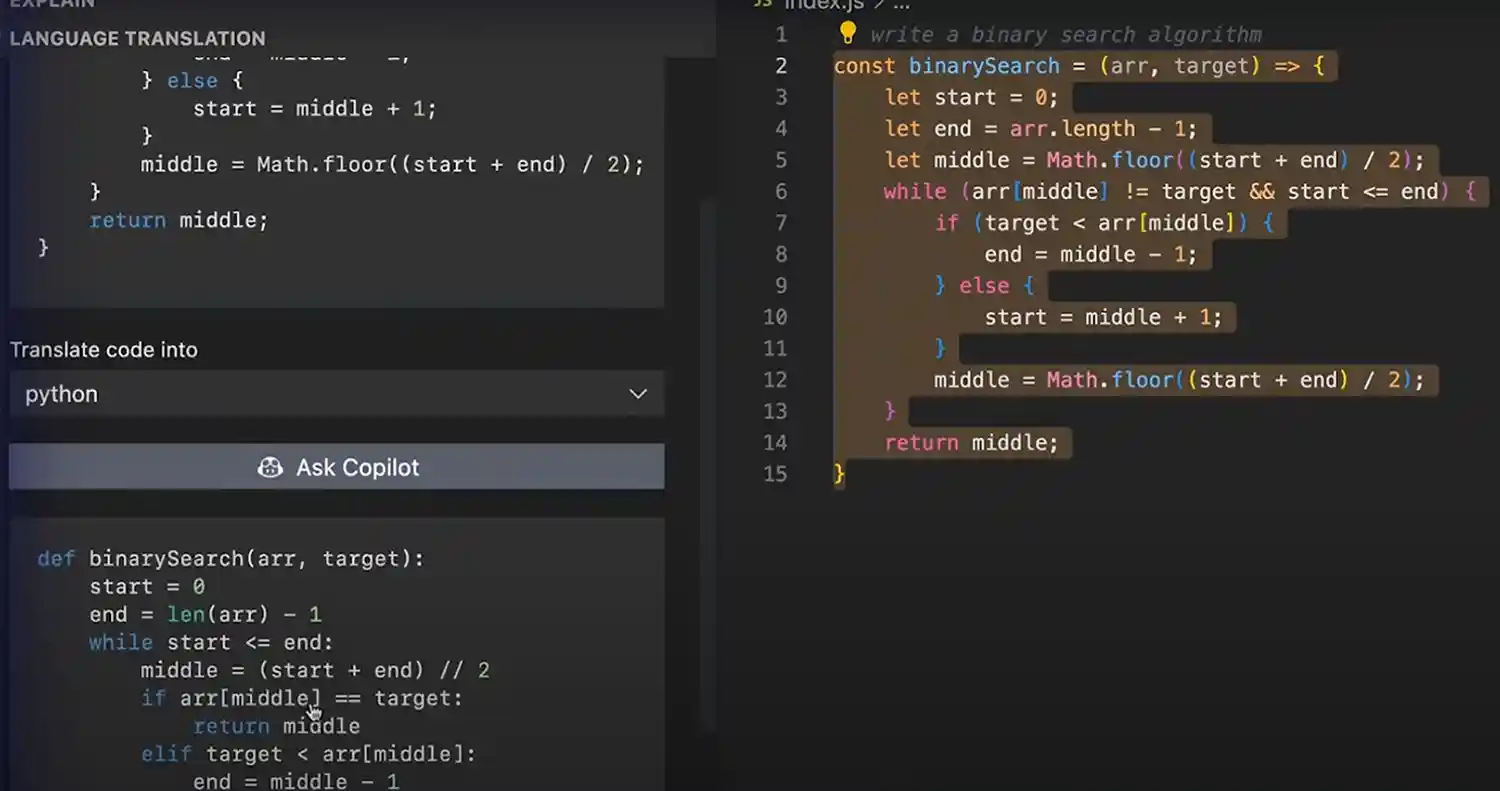Screen dimensions: 1500x791
Task: Click line number 2 in the gutter
Action: 781,66
